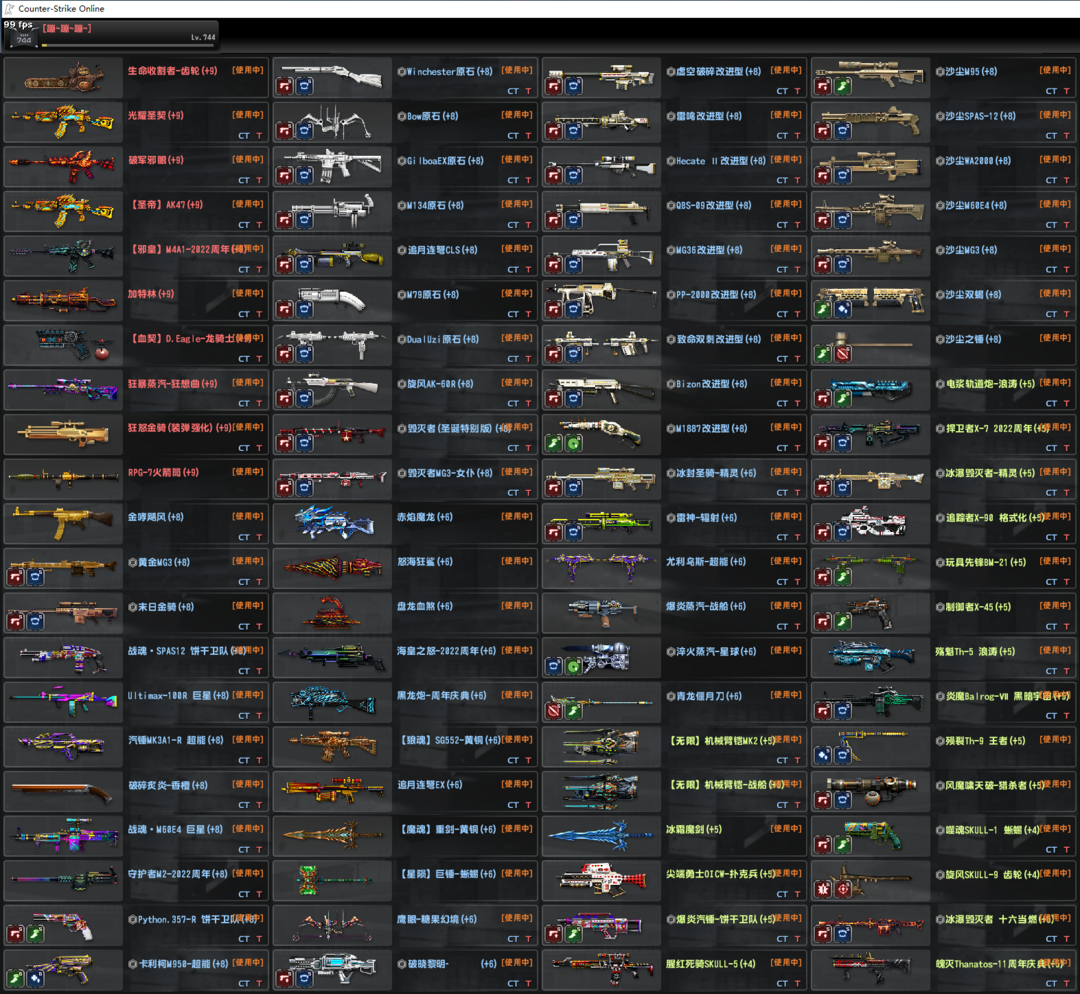
Task: Toggle CT team on 加特林 row
Action: coord(244,314)
